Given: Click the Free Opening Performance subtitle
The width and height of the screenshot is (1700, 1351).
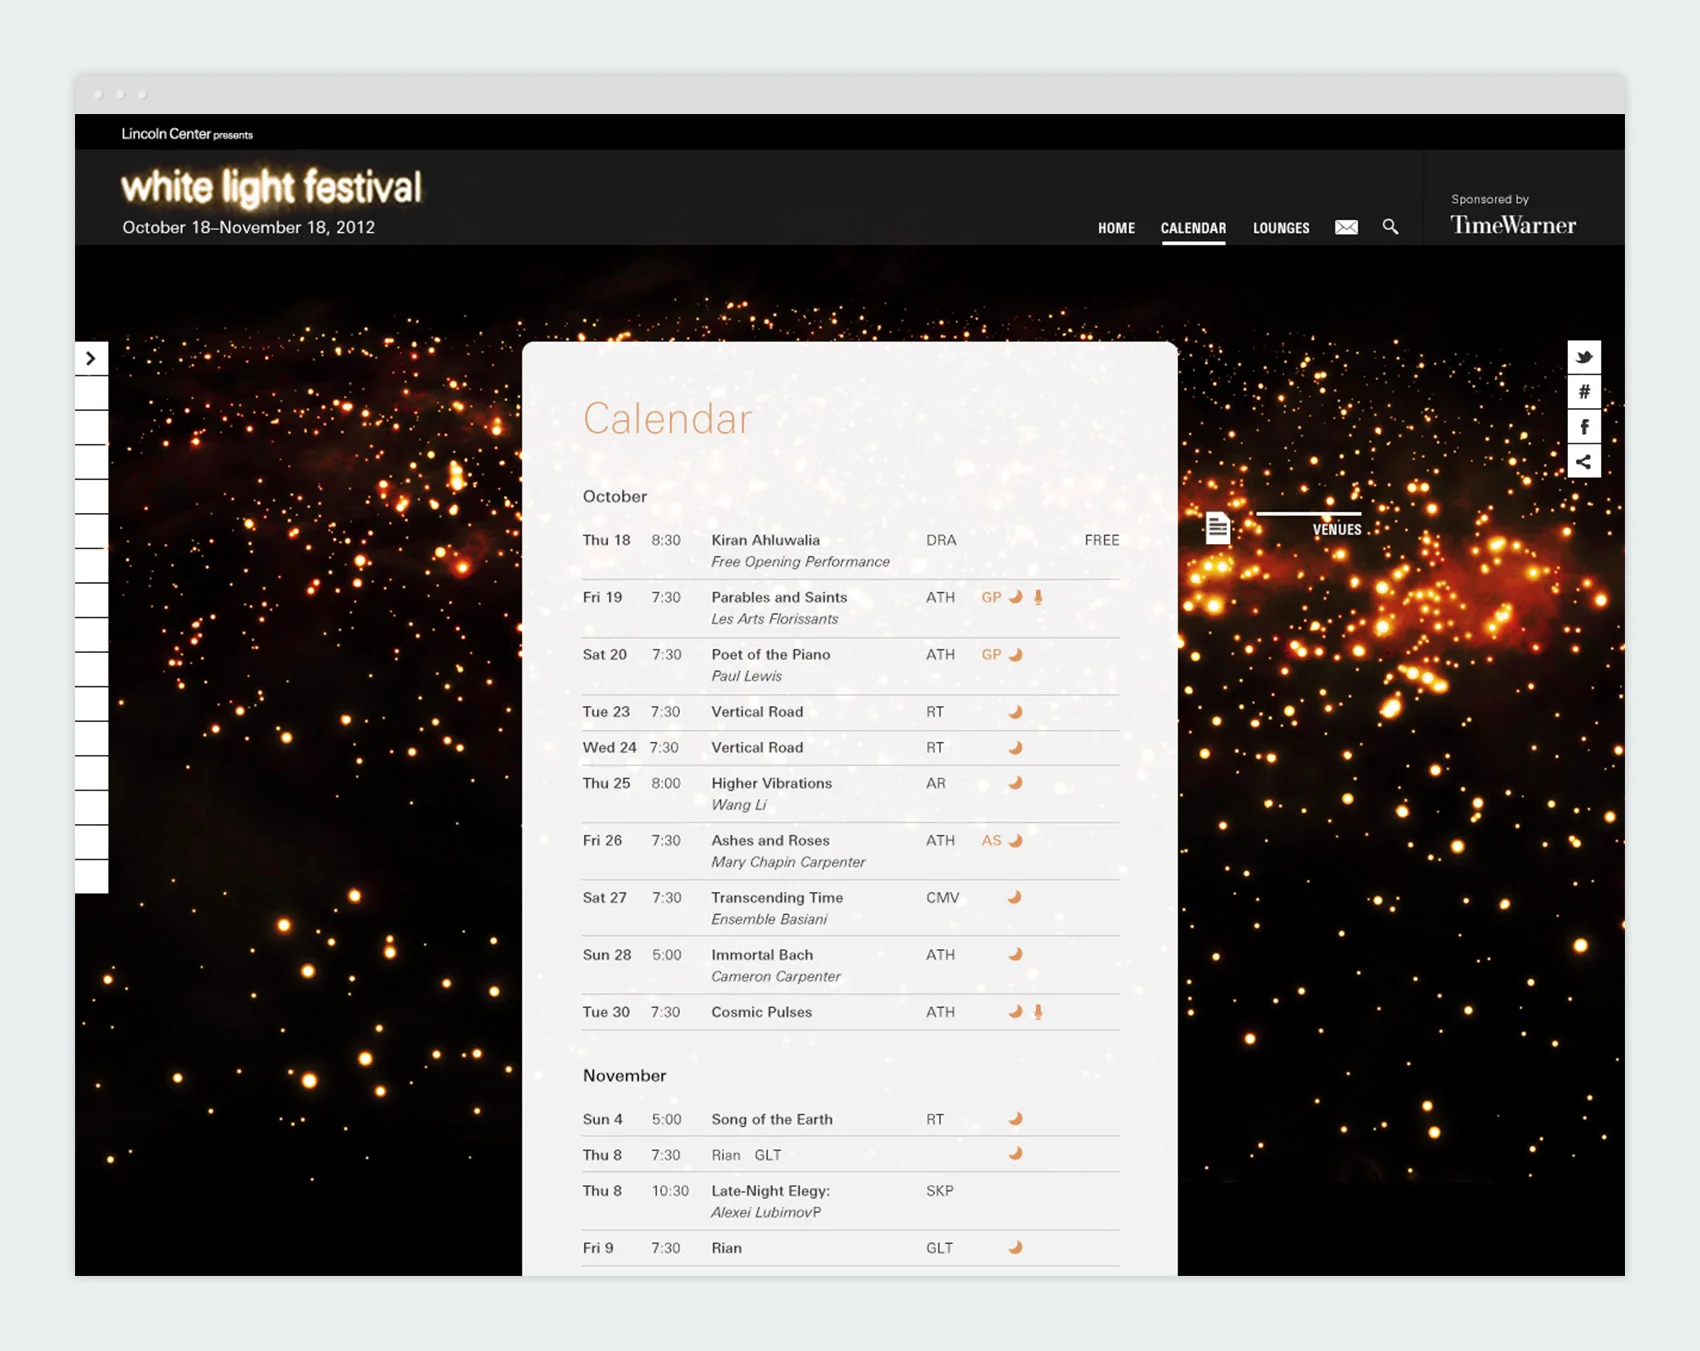Looking at the screenshot, I should pyautogui.click(x=800, y=562).
